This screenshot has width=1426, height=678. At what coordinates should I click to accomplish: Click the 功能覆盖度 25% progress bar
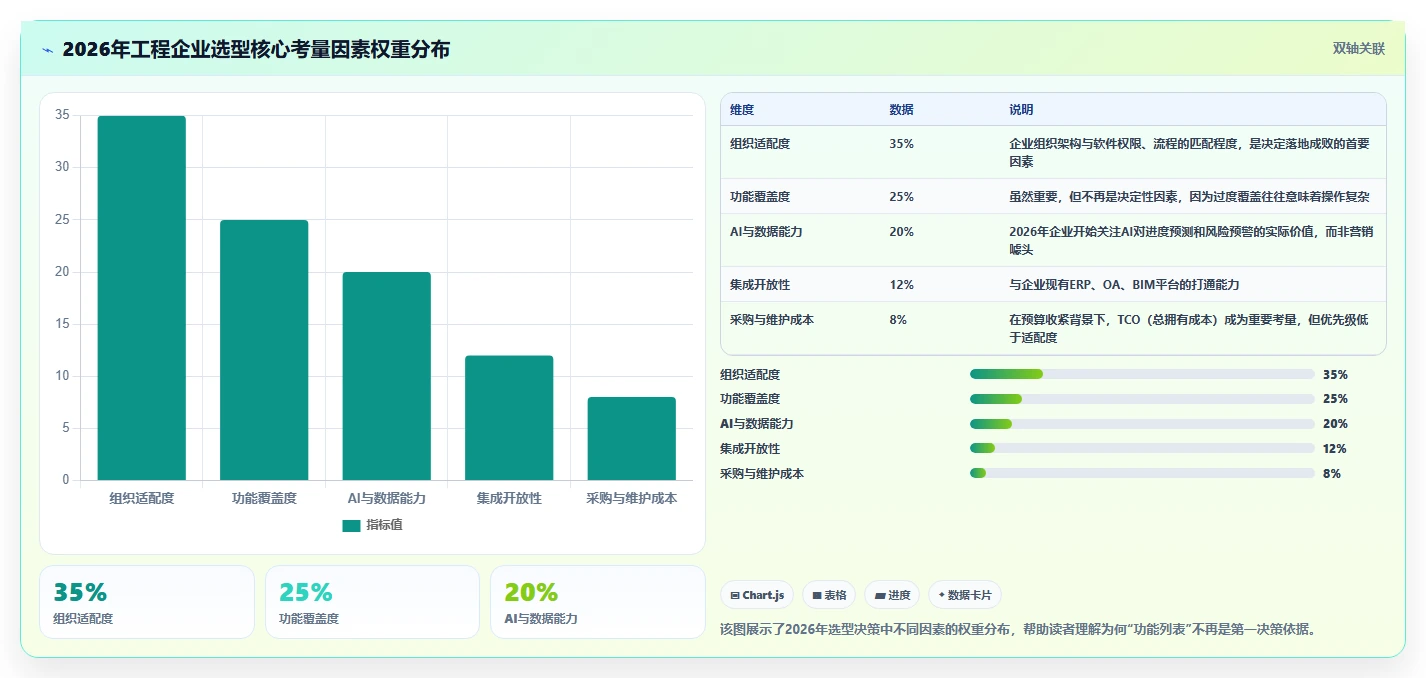tap(1142, 399)
